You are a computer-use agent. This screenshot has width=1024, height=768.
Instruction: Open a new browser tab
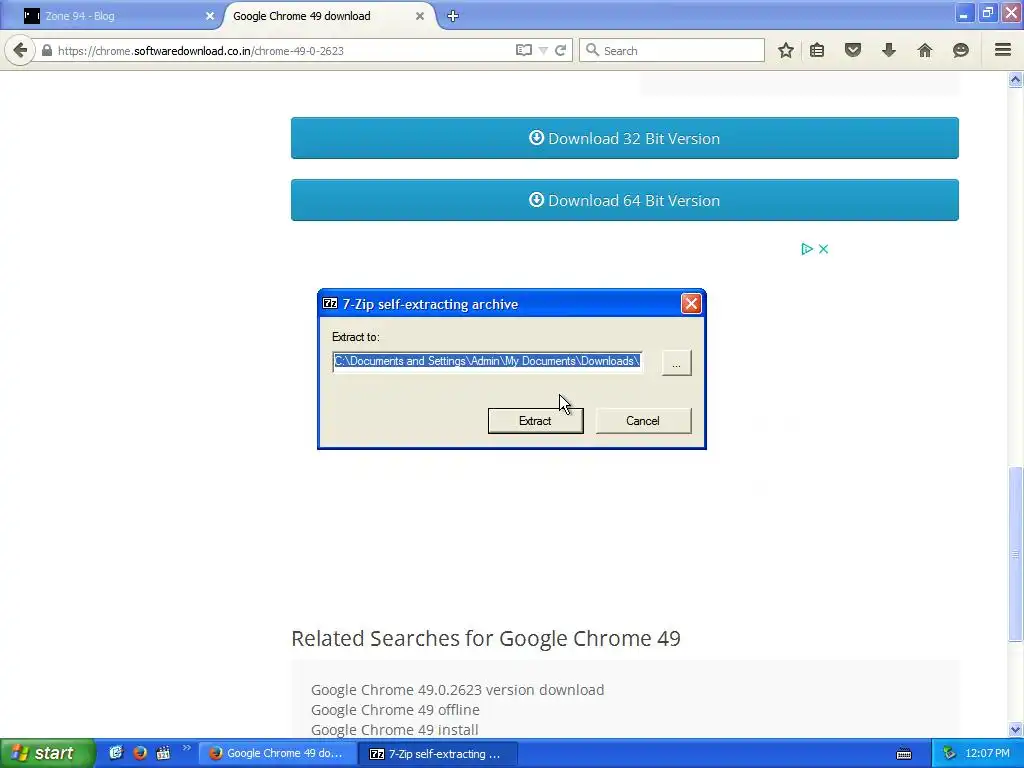[453, 16]
